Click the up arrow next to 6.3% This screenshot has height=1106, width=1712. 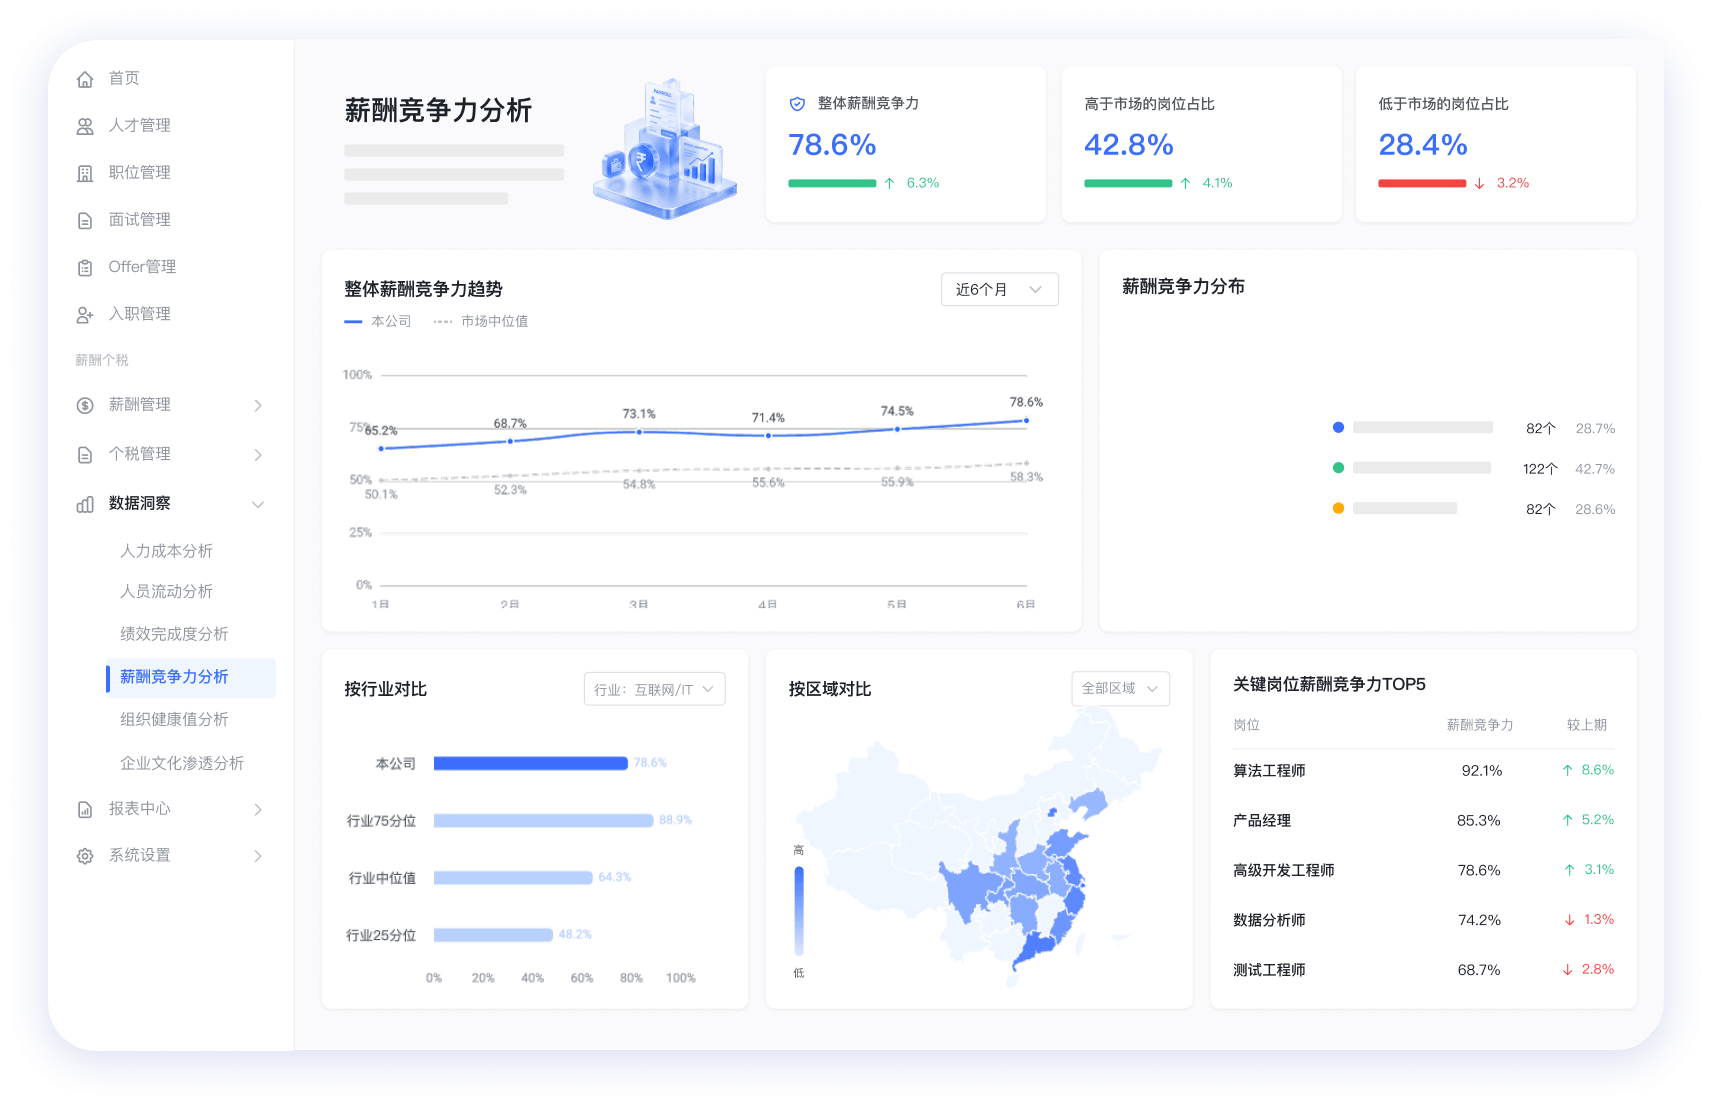889,183
